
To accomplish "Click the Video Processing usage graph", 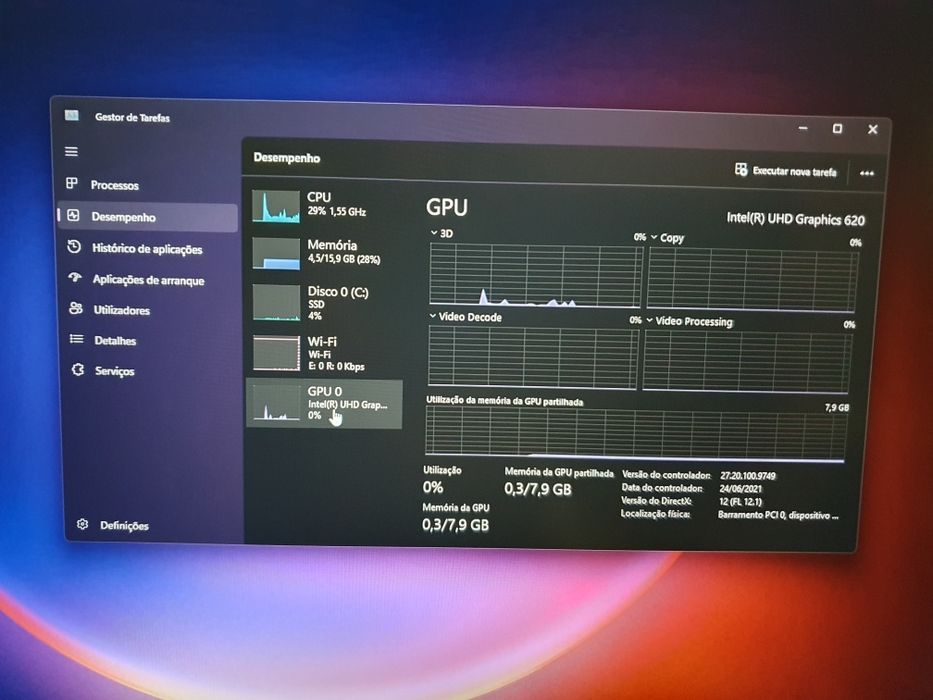I will (747, 361).
